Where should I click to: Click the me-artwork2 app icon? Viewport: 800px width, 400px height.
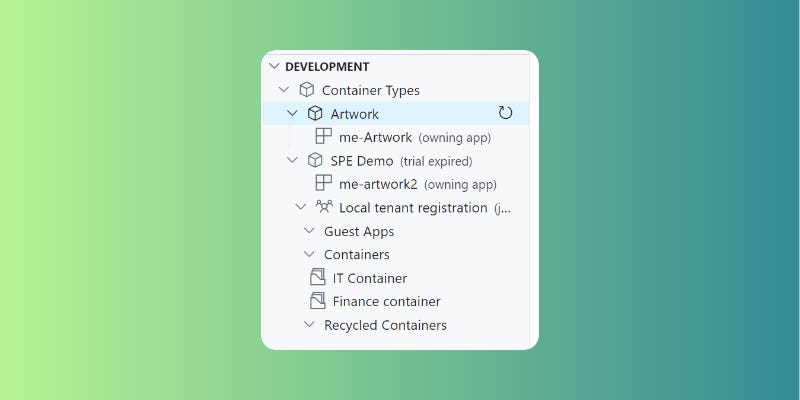(x=323, y=183)
